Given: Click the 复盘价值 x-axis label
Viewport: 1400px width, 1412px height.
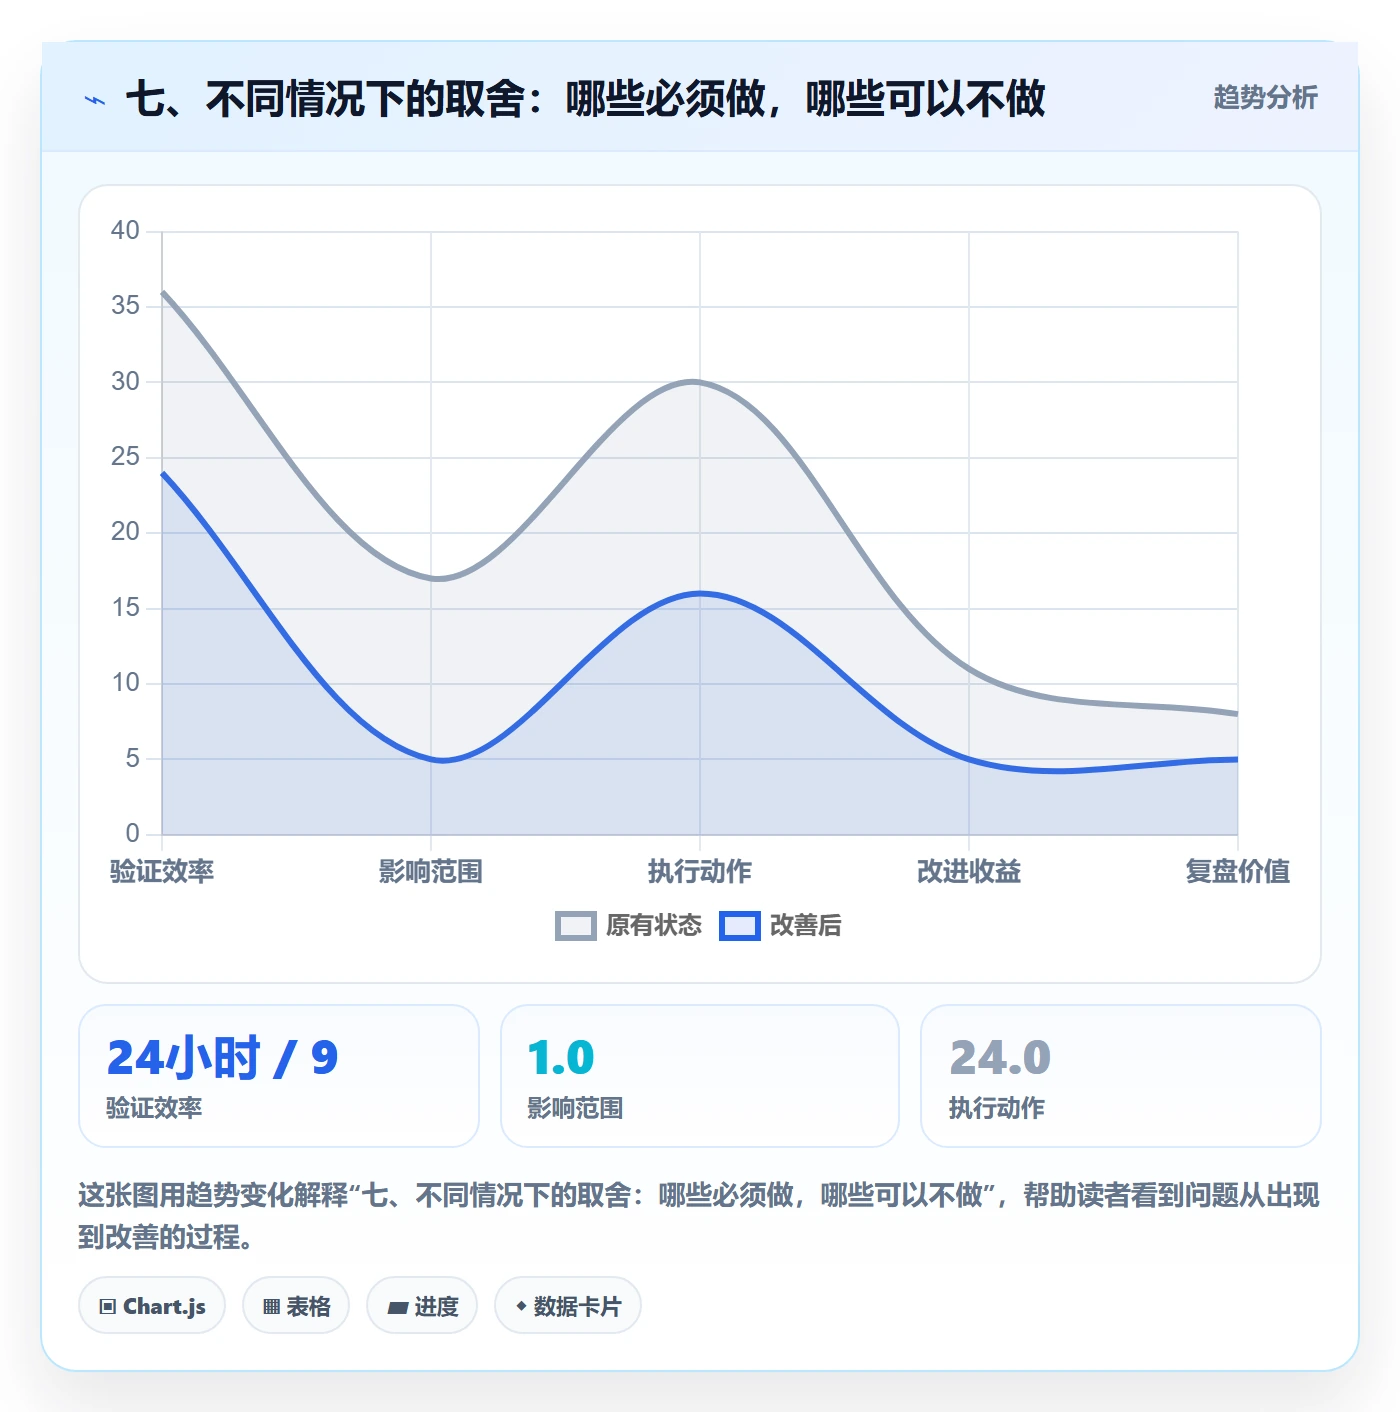Looking at the screenshot, I should pyautogui.click(x=1238, y=871).
